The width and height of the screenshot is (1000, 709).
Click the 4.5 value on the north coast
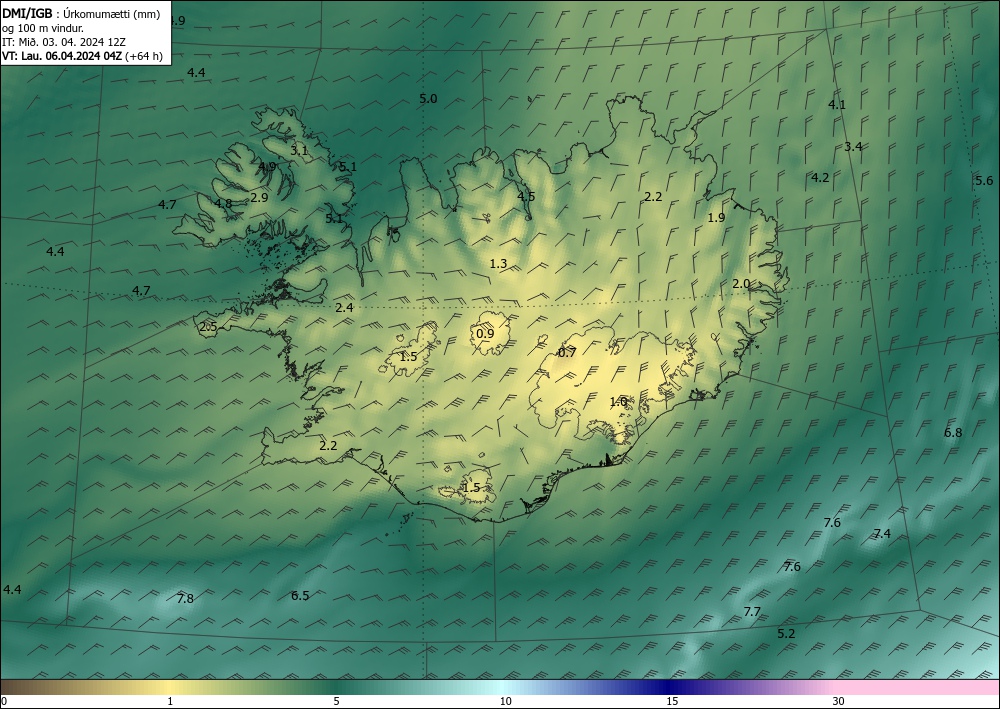click(x=526, y=196)
